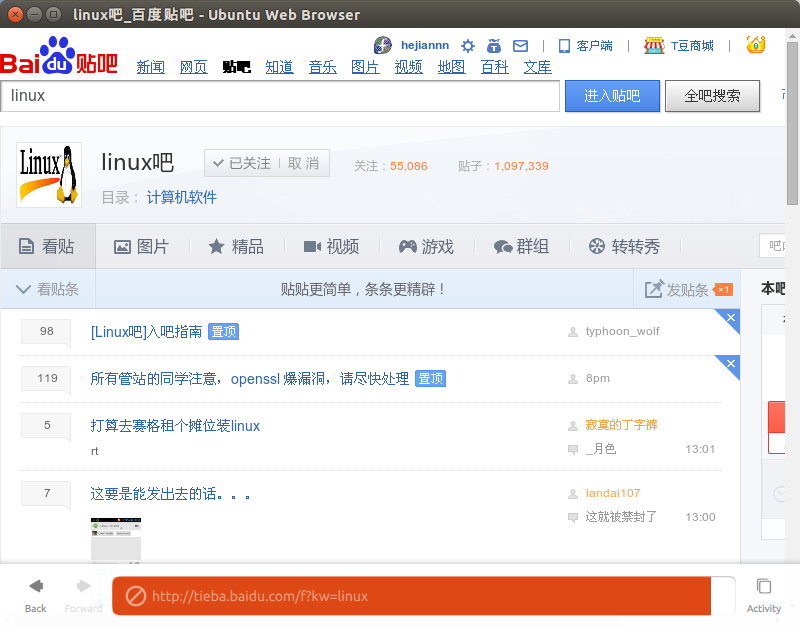Open the 百科 navigation link
The image size is (800, 628).
click(494, 67)
